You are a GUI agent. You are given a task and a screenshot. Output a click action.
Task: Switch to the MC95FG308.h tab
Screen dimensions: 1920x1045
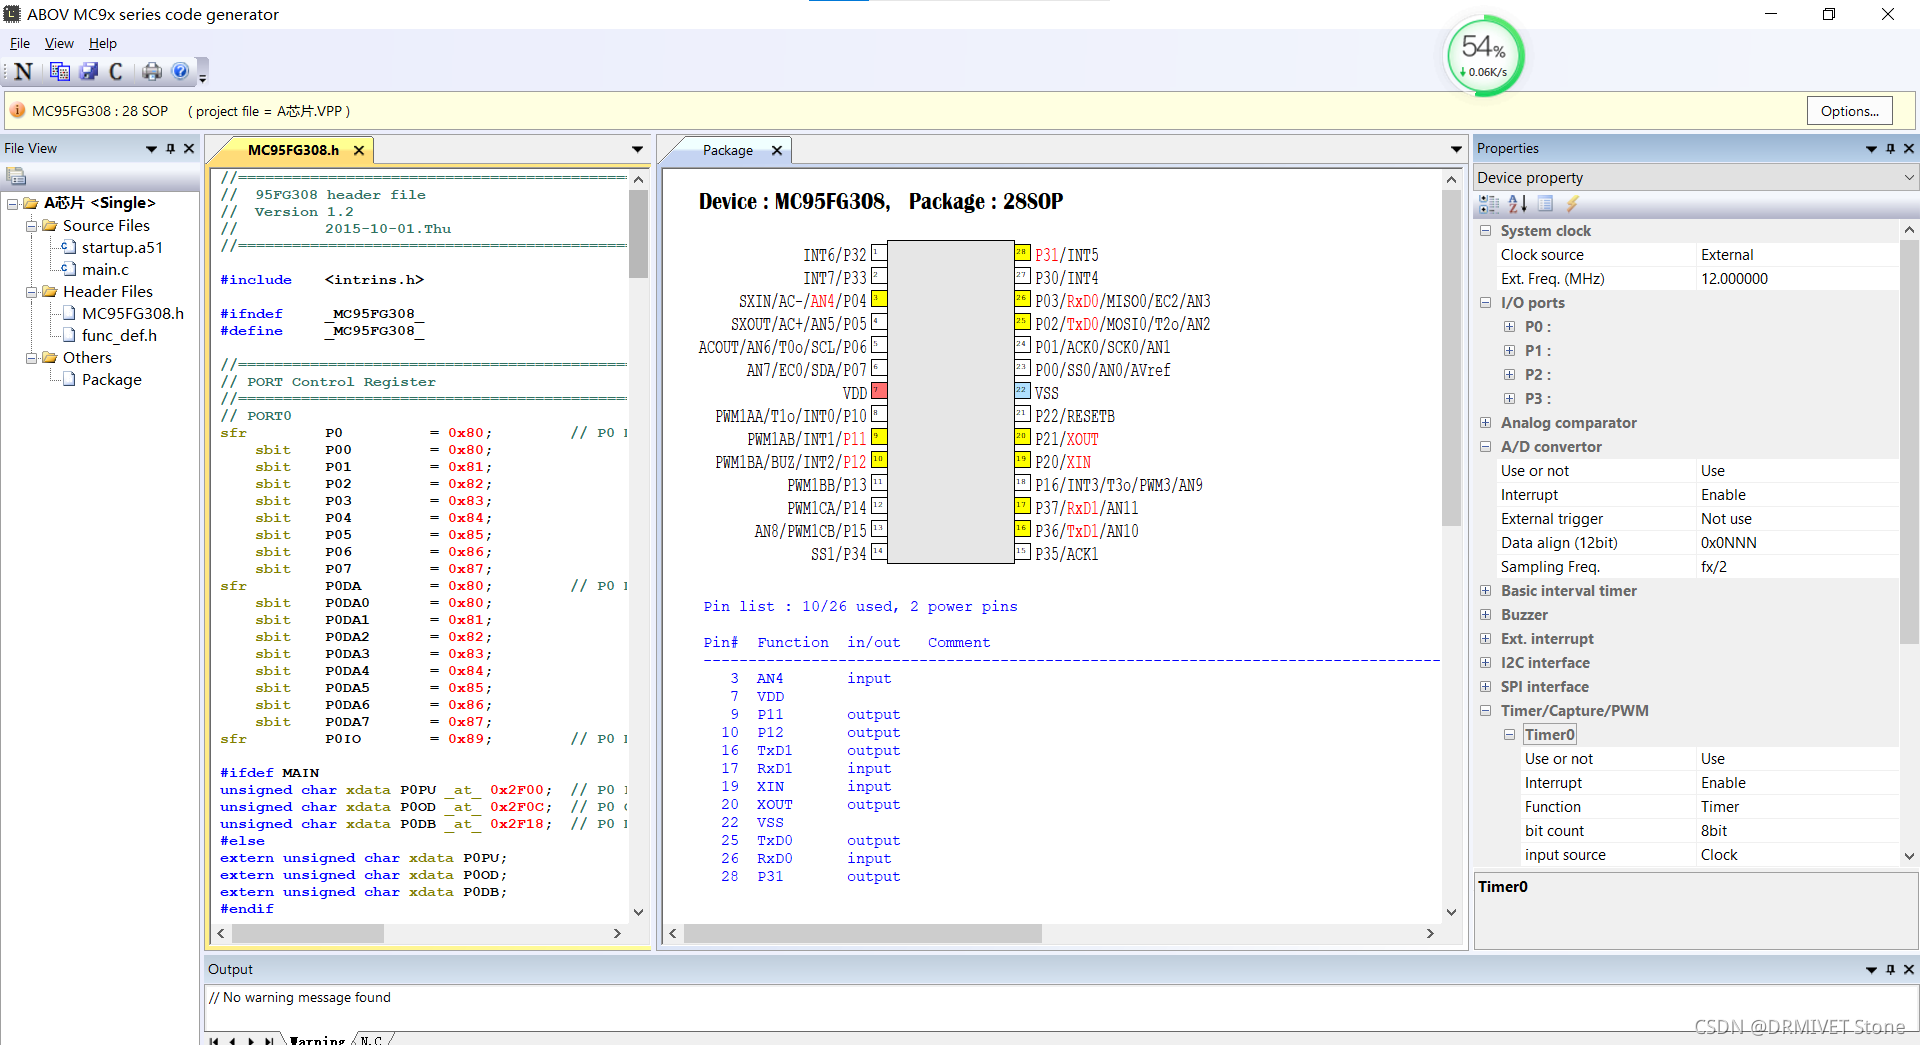click(x=293, y=150)
